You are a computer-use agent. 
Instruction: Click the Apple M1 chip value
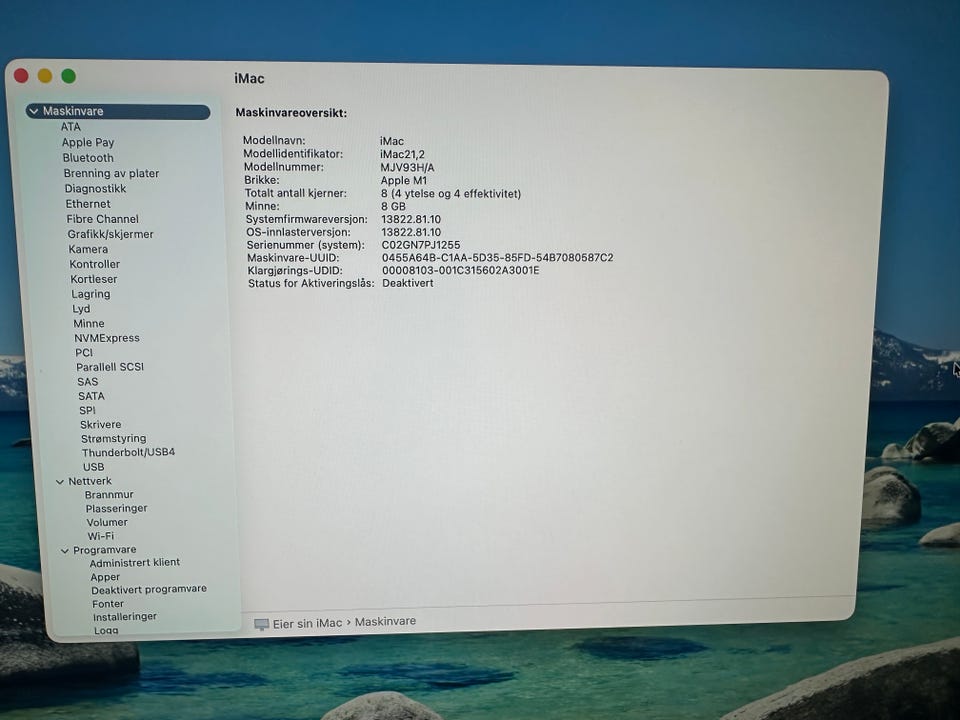pos(403,181)
